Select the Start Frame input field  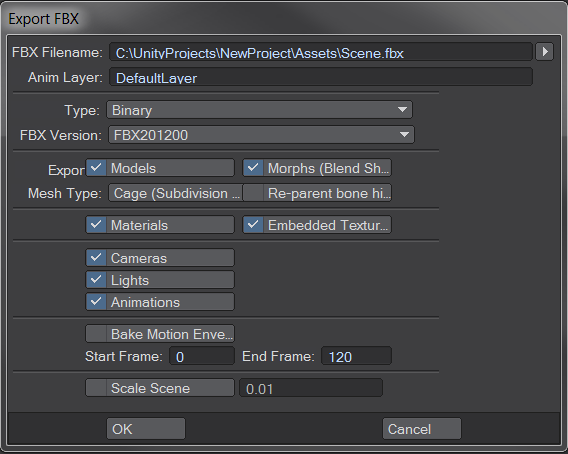tap(202, 356)
